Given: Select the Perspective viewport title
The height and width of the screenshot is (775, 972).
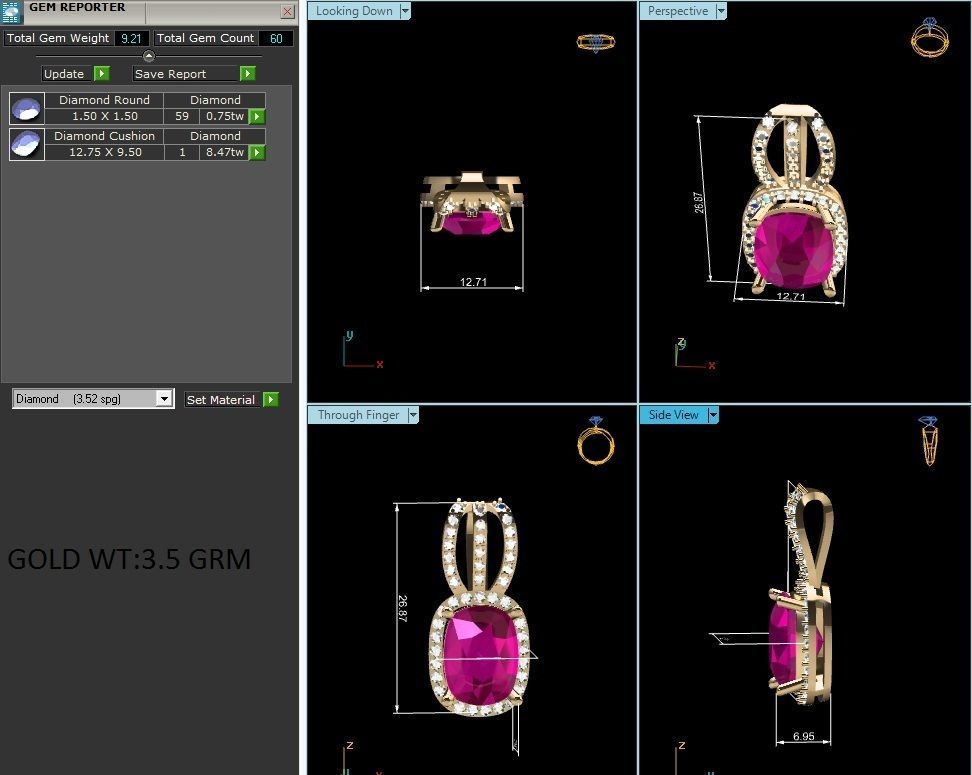Looking at the screenshot, I should tap(678, 11).
